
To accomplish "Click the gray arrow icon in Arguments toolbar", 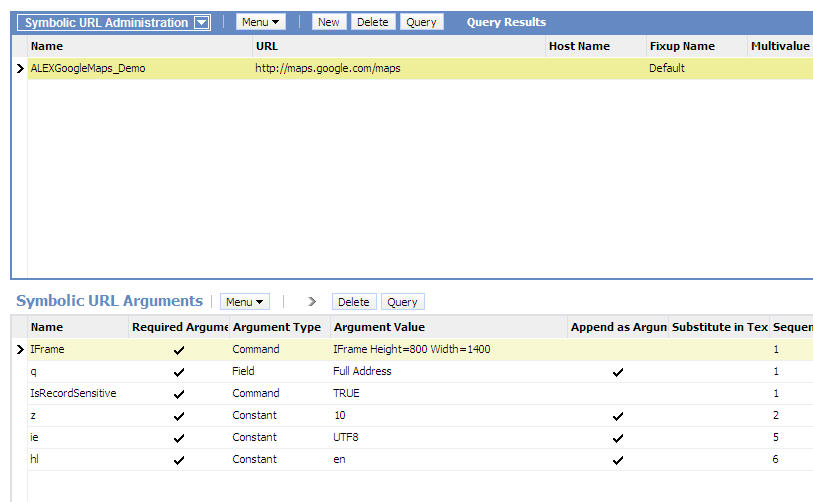I will point(312,301).
